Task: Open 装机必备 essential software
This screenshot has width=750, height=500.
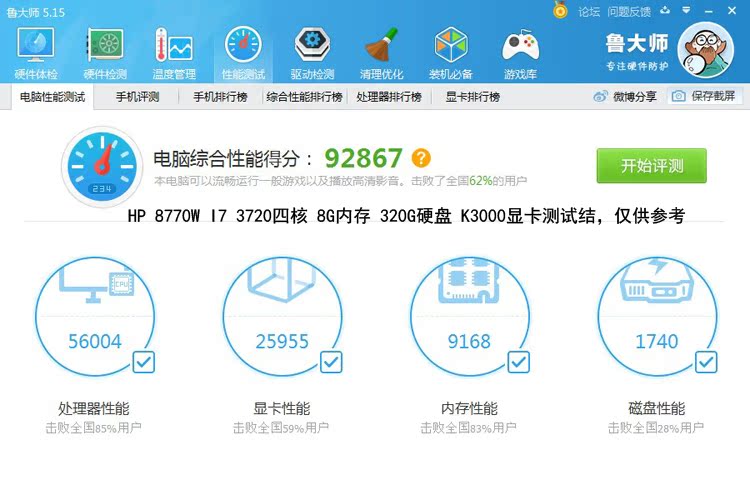Action: tap(451, 53)
